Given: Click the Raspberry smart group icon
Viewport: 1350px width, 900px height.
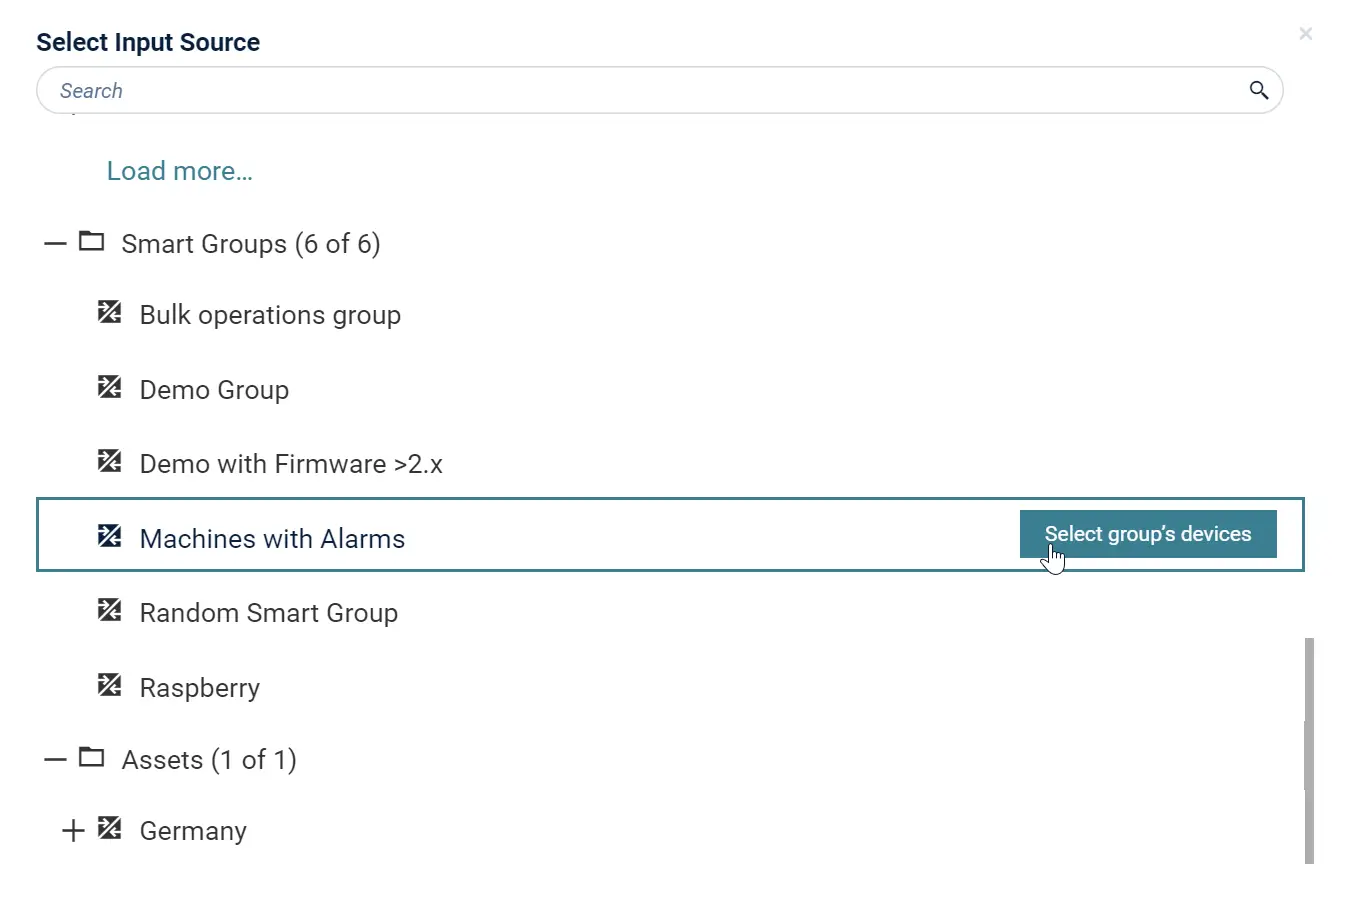Looking at the screenshot, I should click(x=109, y=686).
